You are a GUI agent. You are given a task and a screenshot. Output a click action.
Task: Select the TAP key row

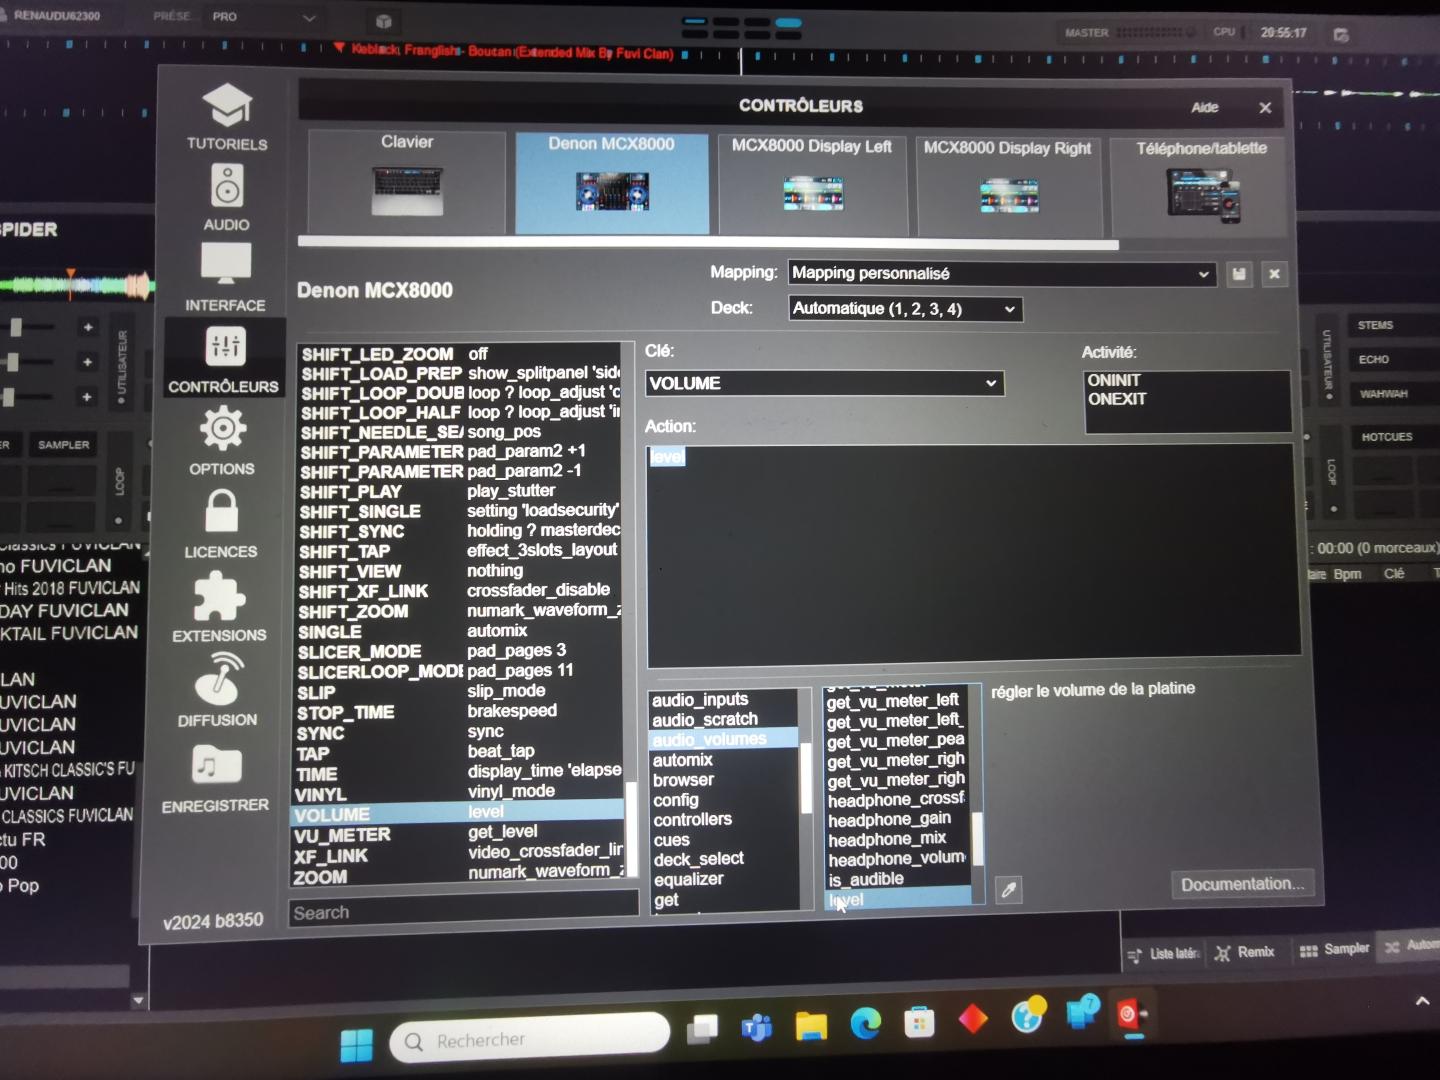[459, 752]
